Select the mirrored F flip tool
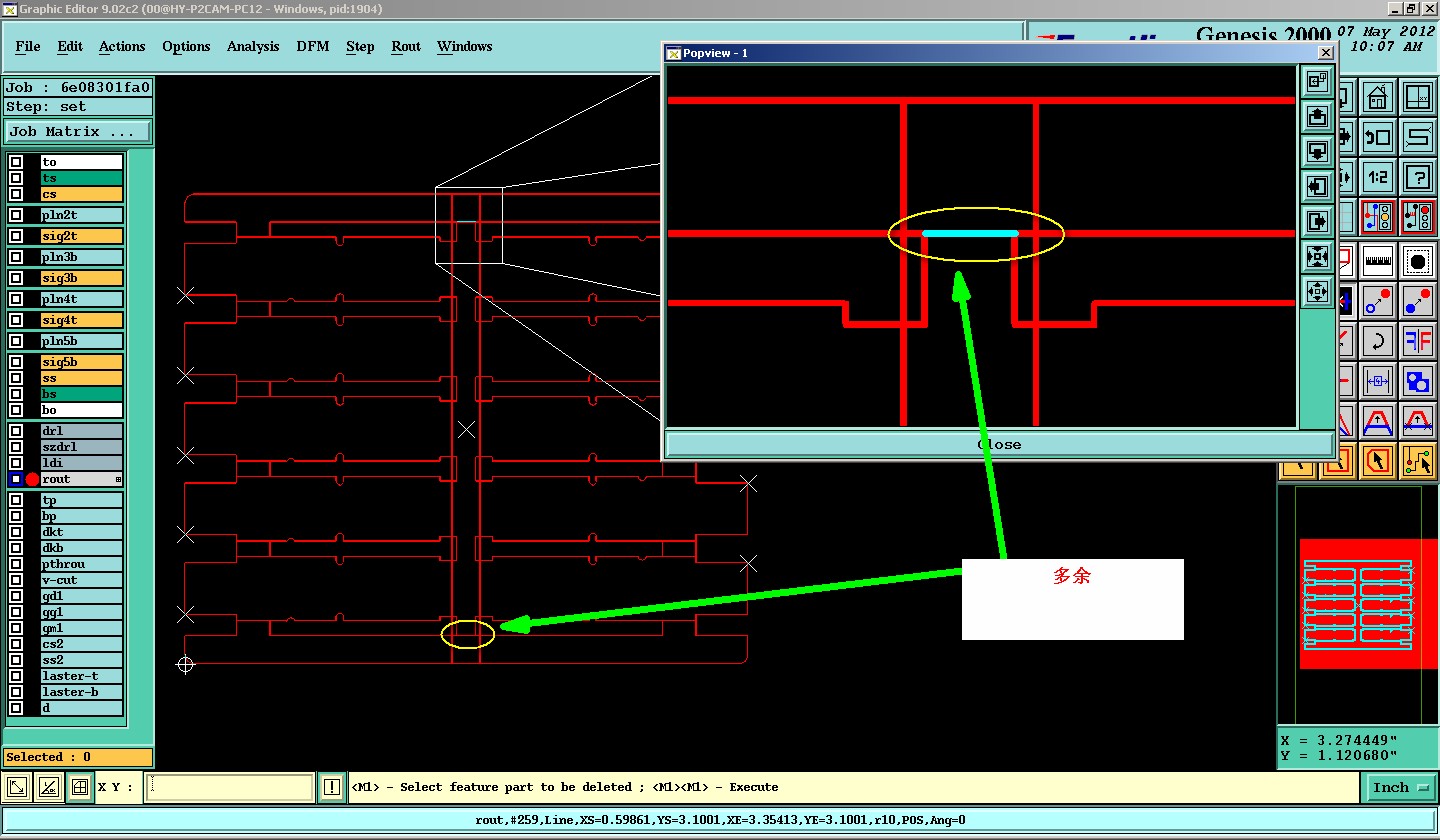 tap(1417, 340)
